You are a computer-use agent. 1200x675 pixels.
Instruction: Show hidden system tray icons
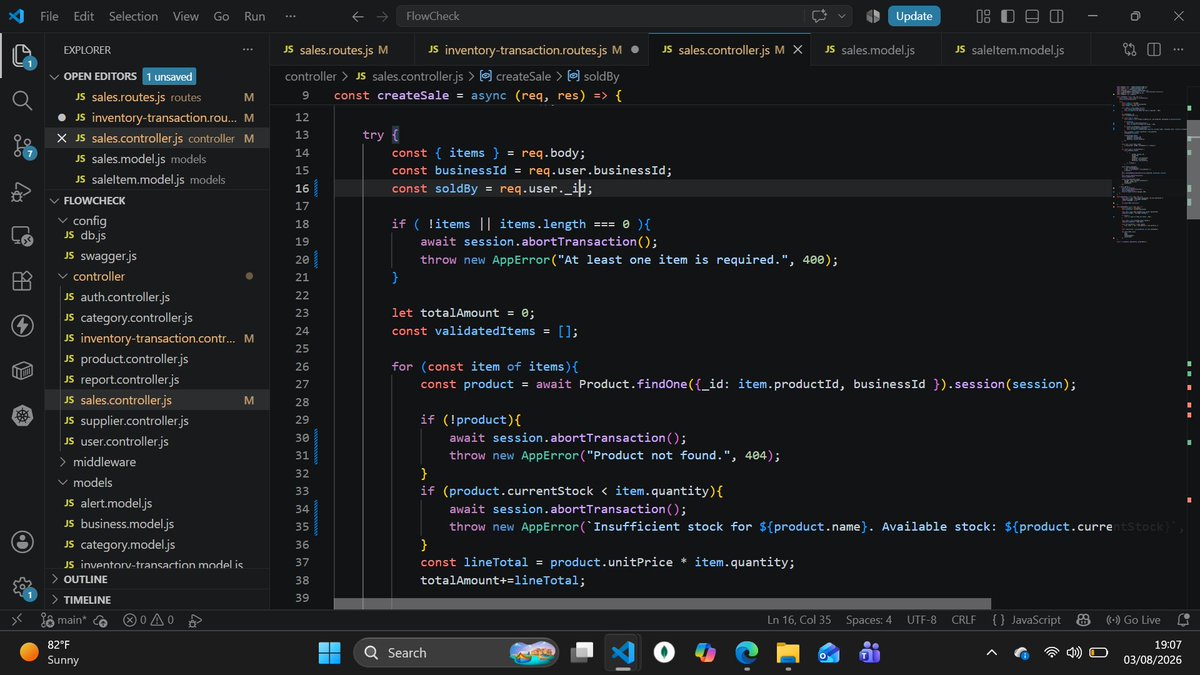click(991, 652)
